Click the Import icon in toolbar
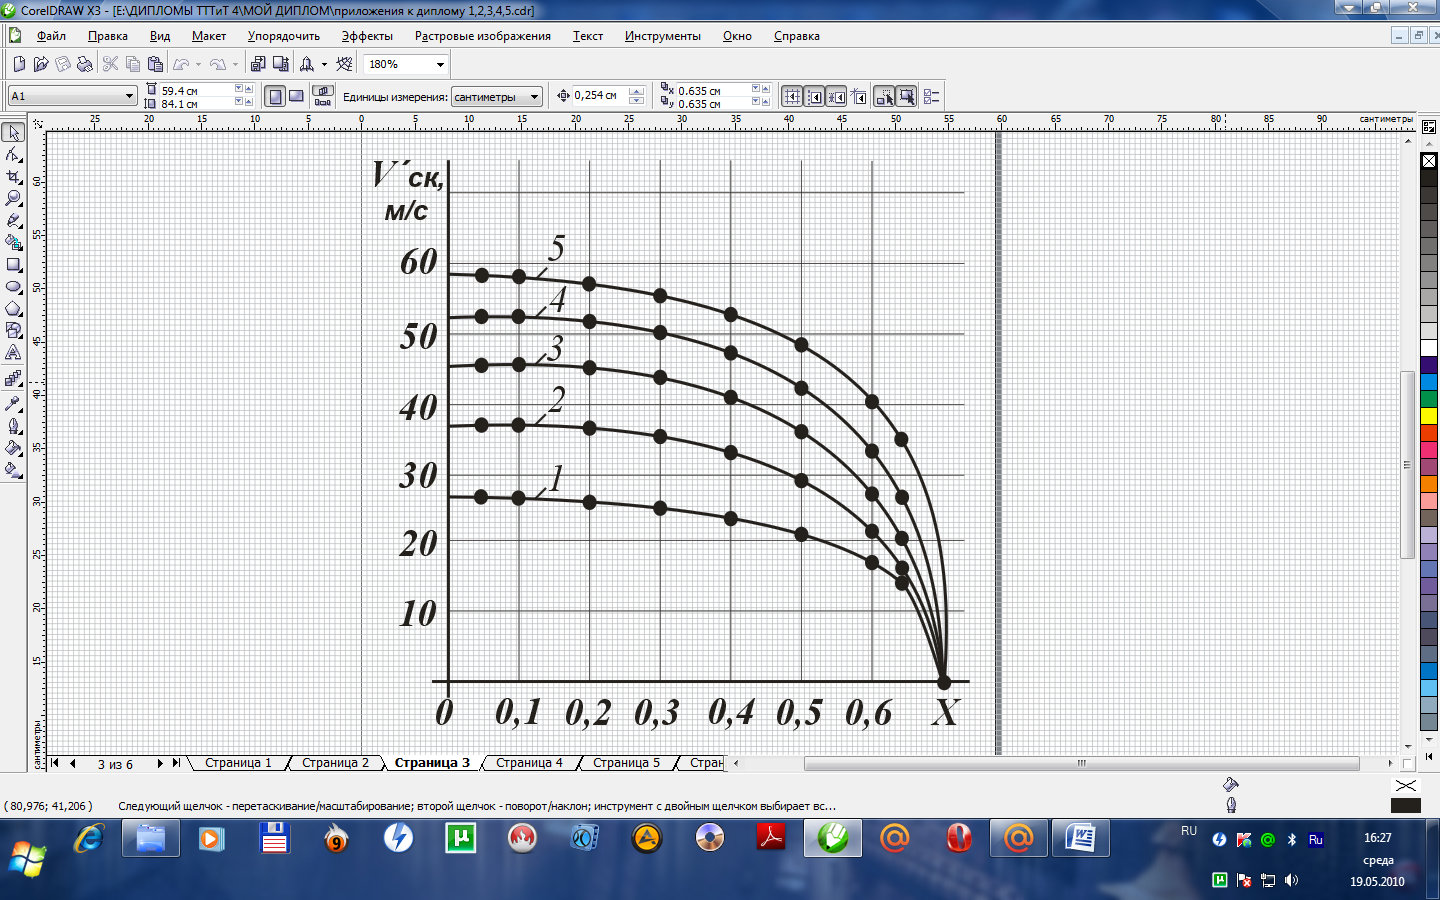Image resolution: width=1440 pixels, height=900 pixels. [x=258, y=64]
